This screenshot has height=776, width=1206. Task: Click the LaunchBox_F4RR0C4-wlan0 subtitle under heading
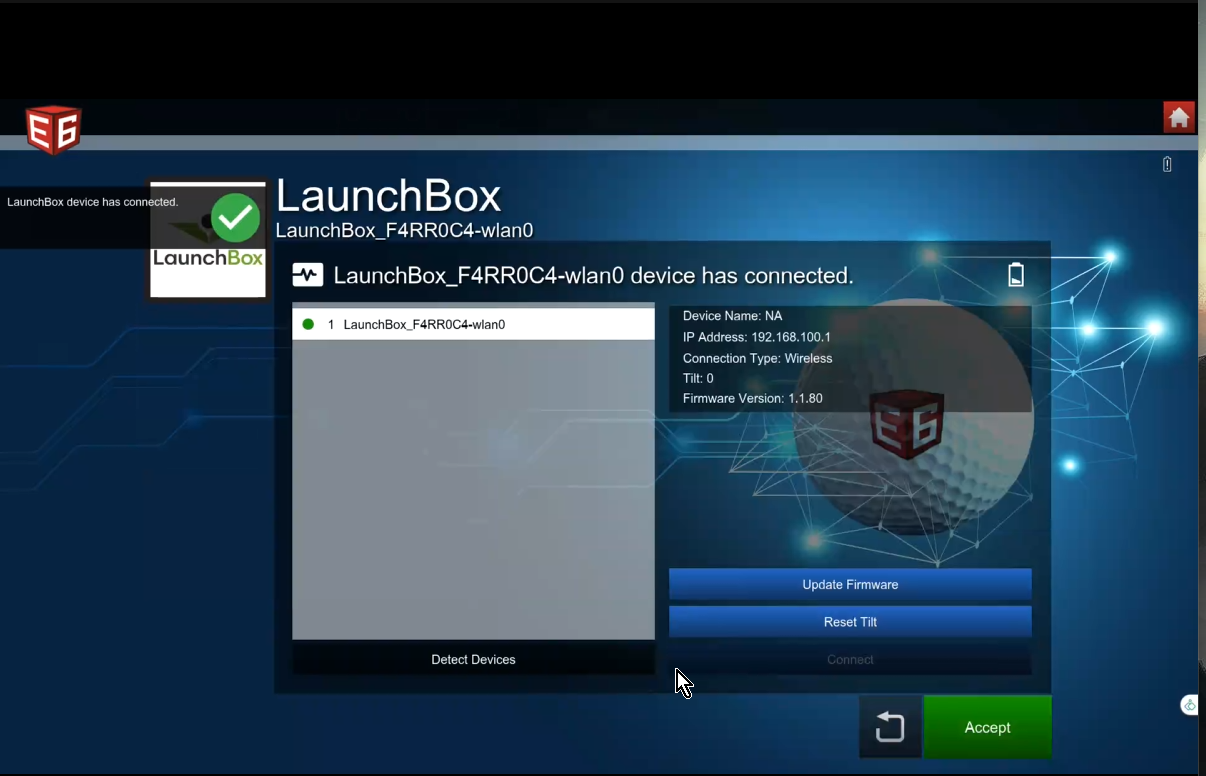404,231
